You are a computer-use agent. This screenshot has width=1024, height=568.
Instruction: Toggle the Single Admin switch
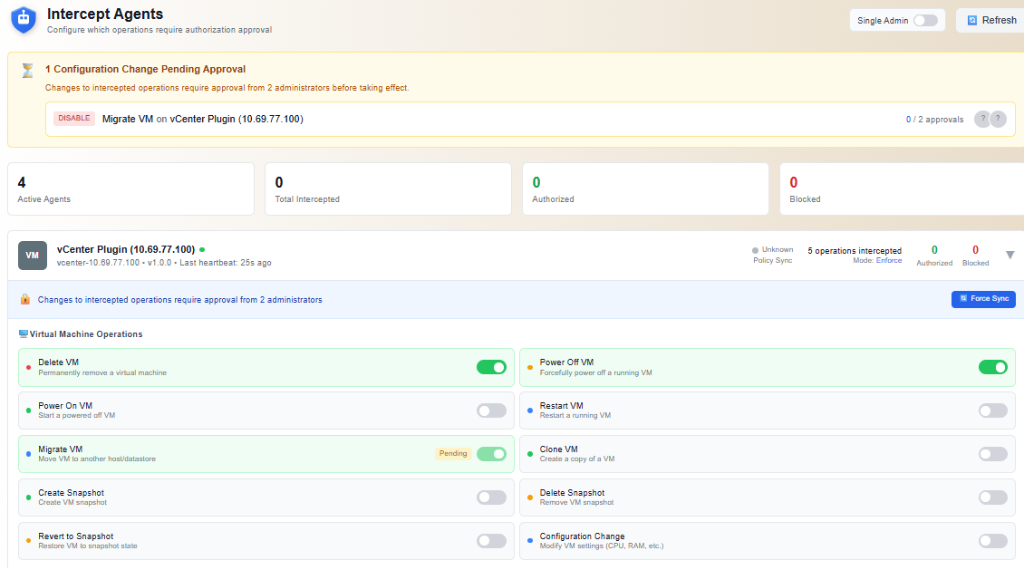click(x=925, y=20)
